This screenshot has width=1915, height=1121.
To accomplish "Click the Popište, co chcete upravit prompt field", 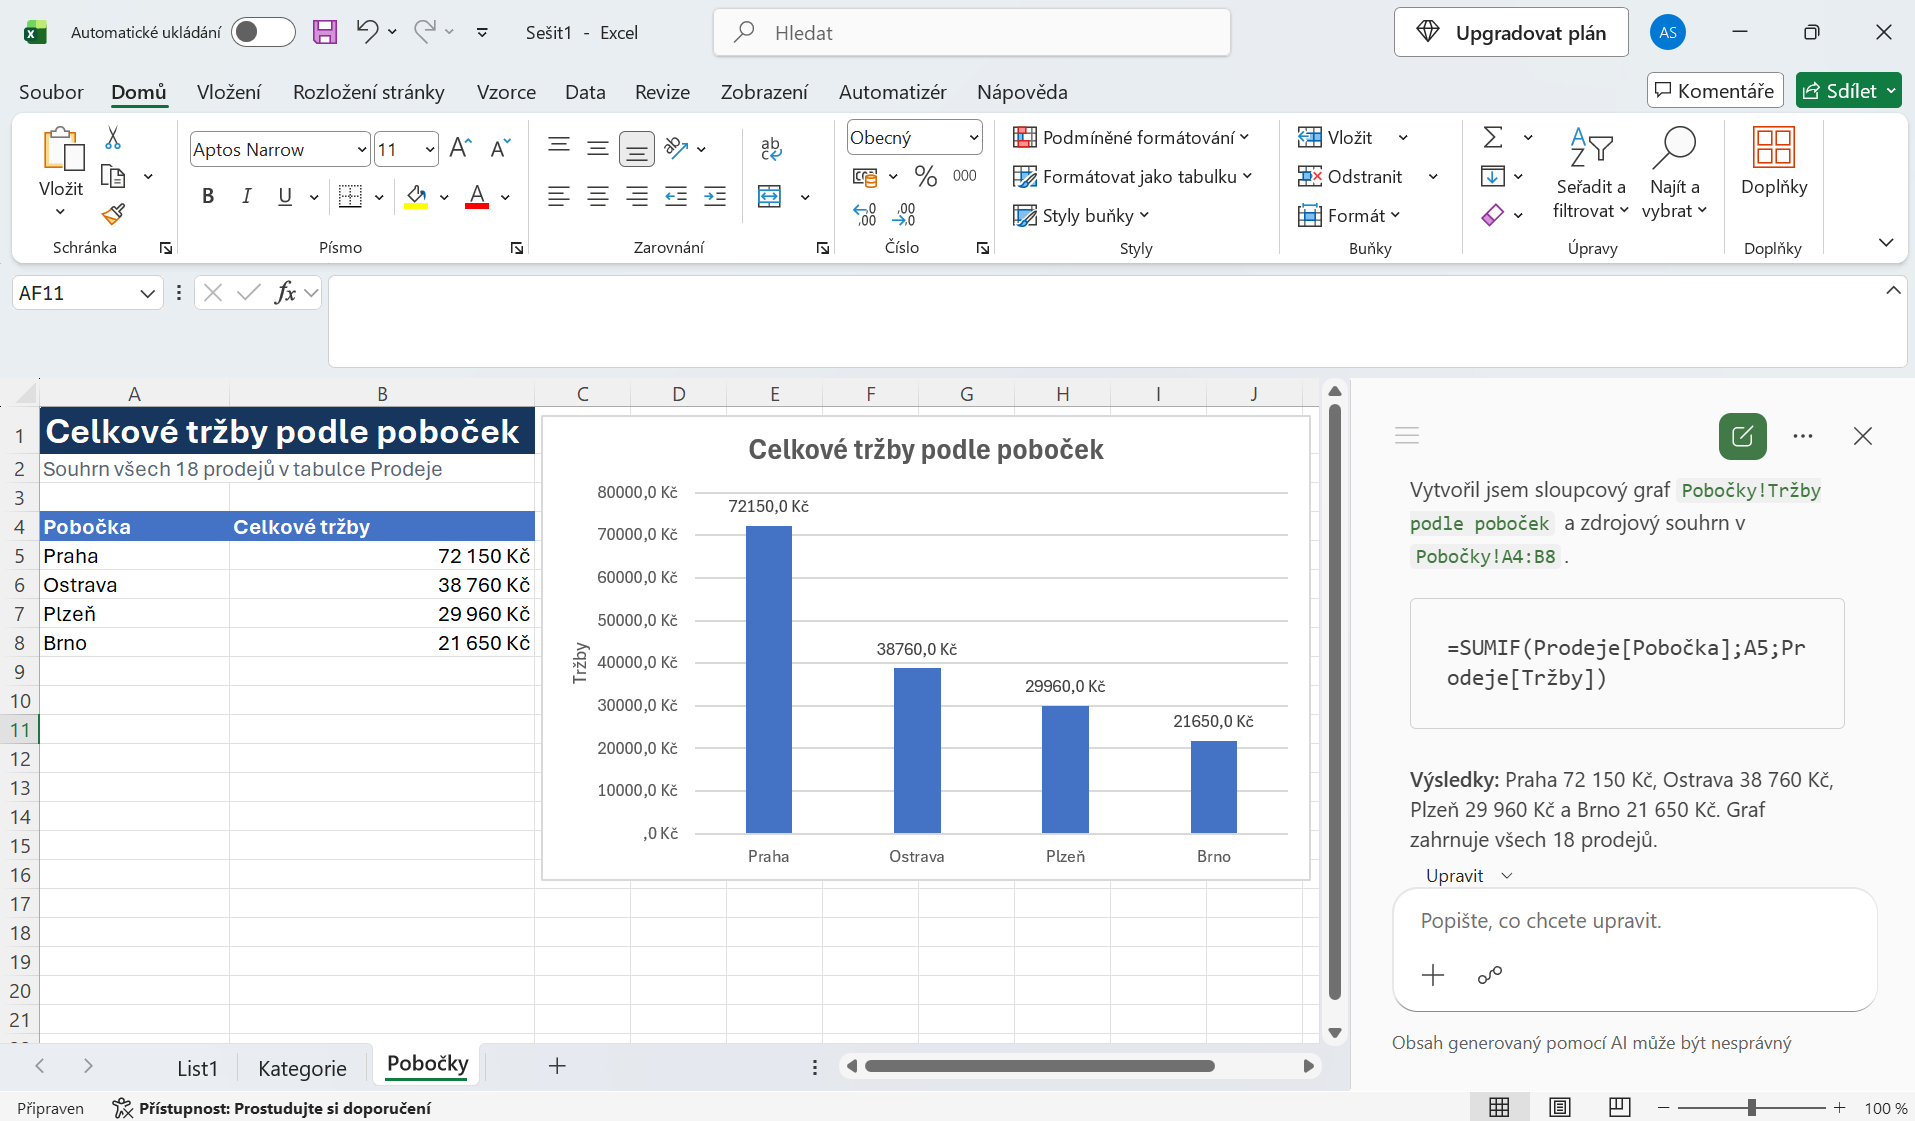I will [1634, 921].
